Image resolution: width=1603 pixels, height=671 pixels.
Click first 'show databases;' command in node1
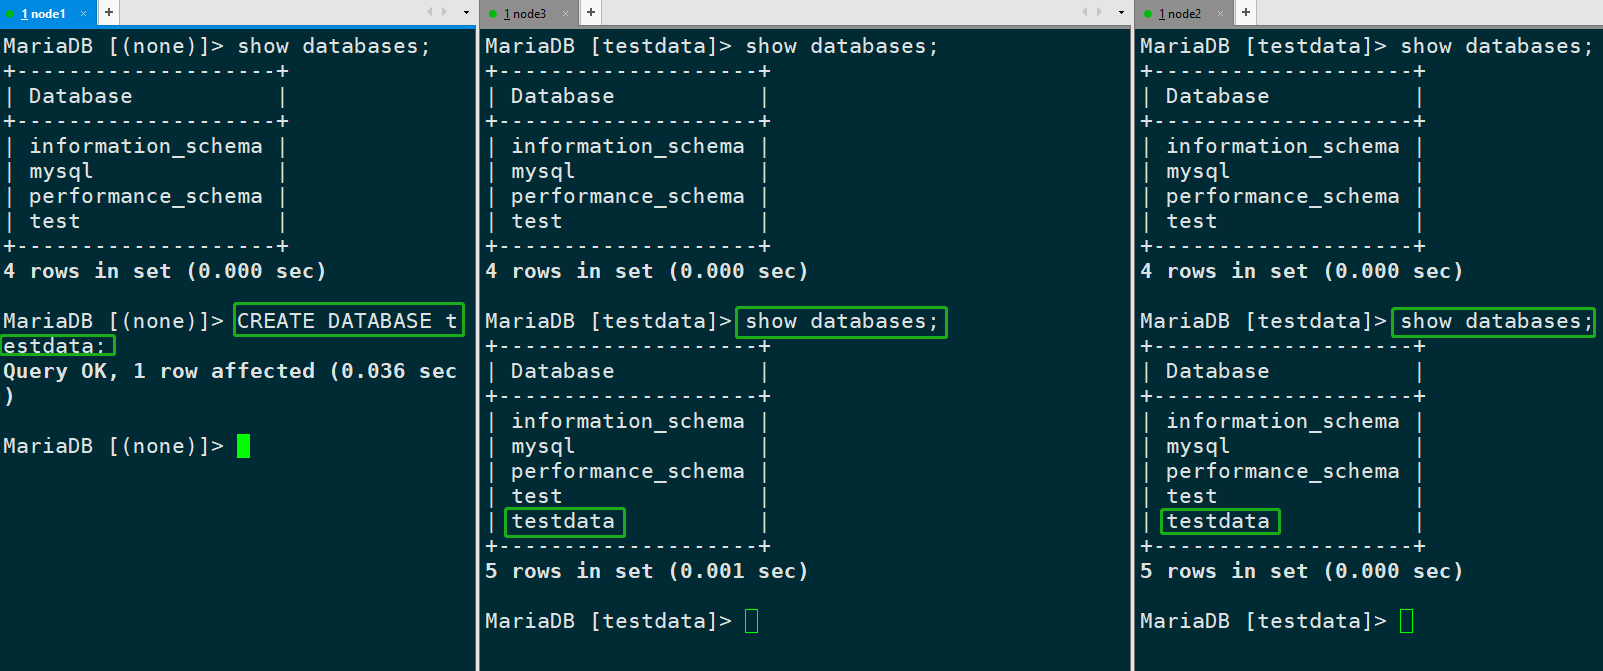point(334,46)
